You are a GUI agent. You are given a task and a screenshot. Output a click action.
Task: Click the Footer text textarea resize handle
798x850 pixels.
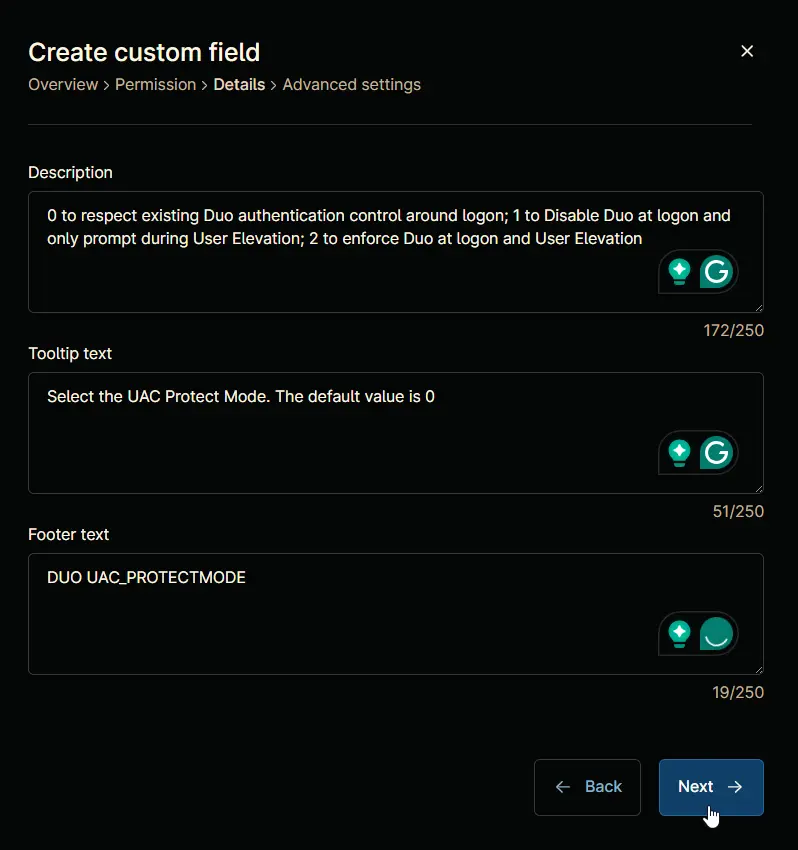tap(758, 670)
